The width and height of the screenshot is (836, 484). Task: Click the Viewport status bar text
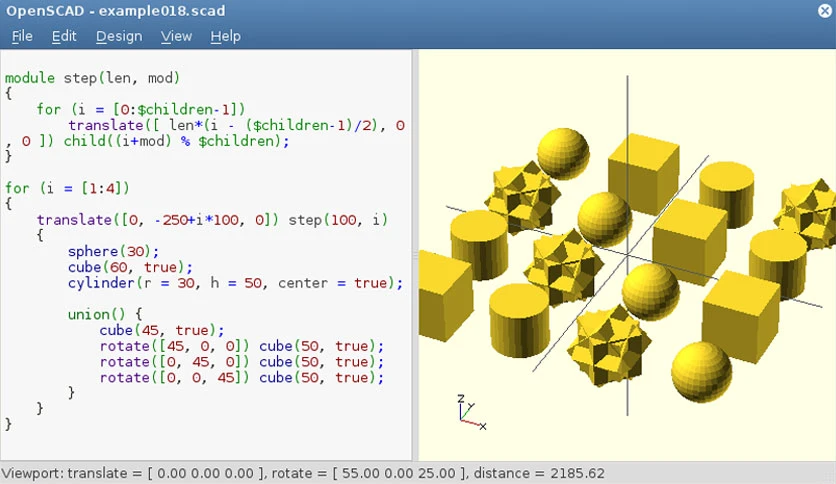click(303, 473)
